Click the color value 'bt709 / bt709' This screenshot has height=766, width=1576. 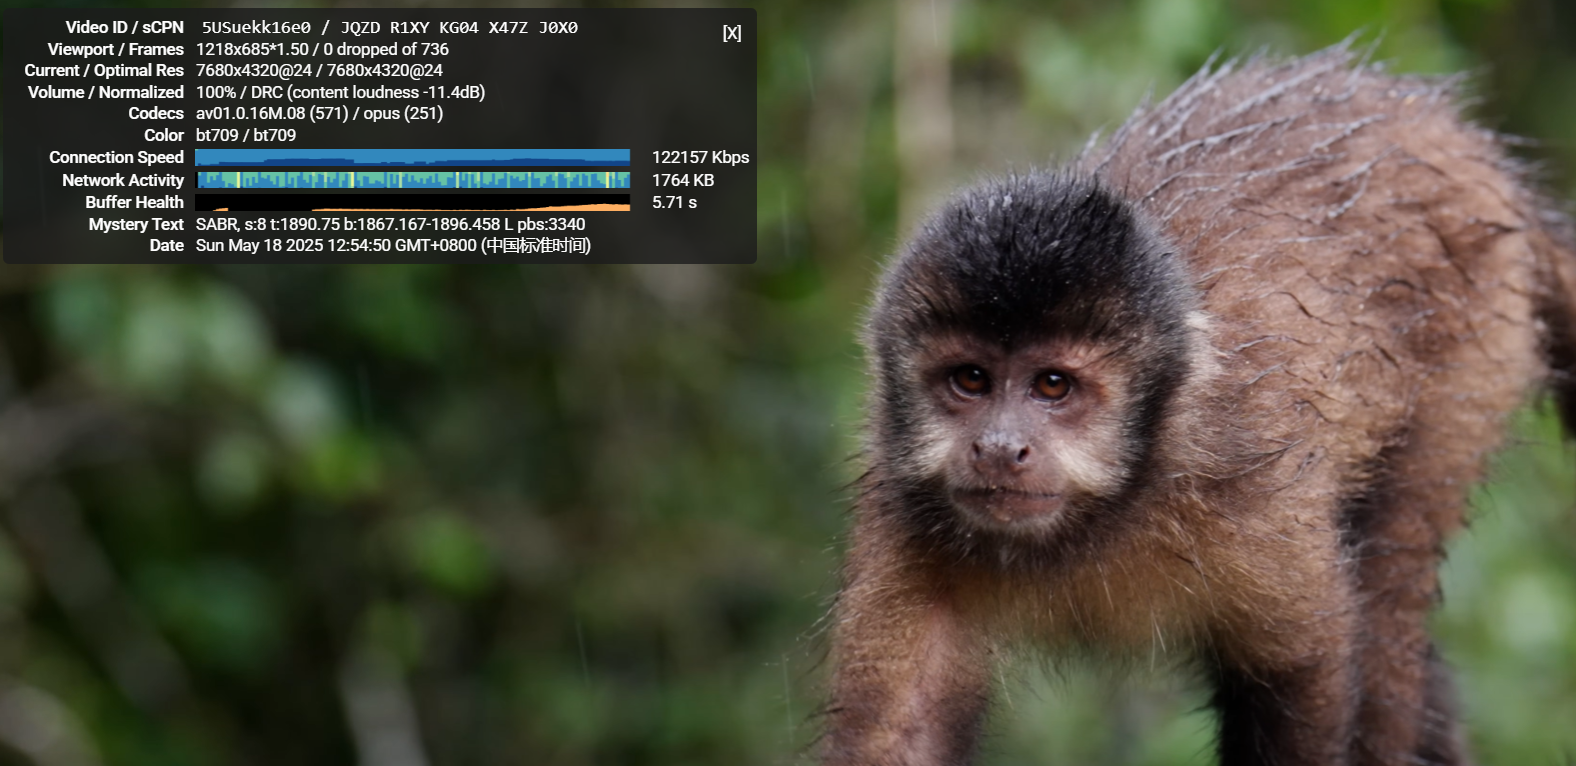246,135
